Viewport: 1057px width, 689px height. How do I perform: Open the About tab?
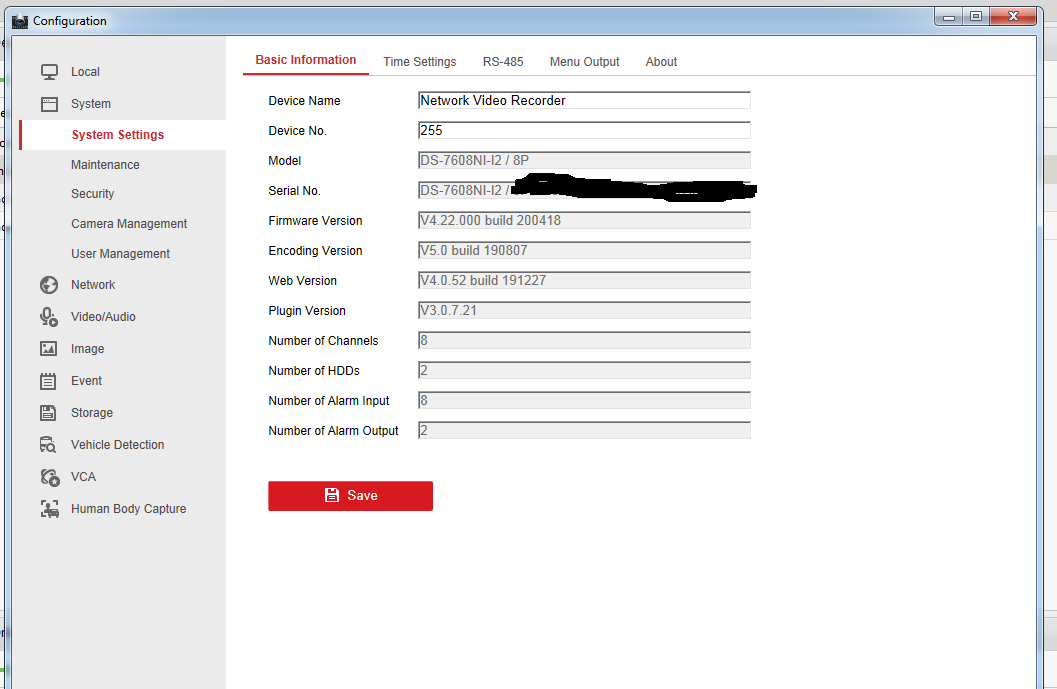pyautogui.click(x=661, y=62)
